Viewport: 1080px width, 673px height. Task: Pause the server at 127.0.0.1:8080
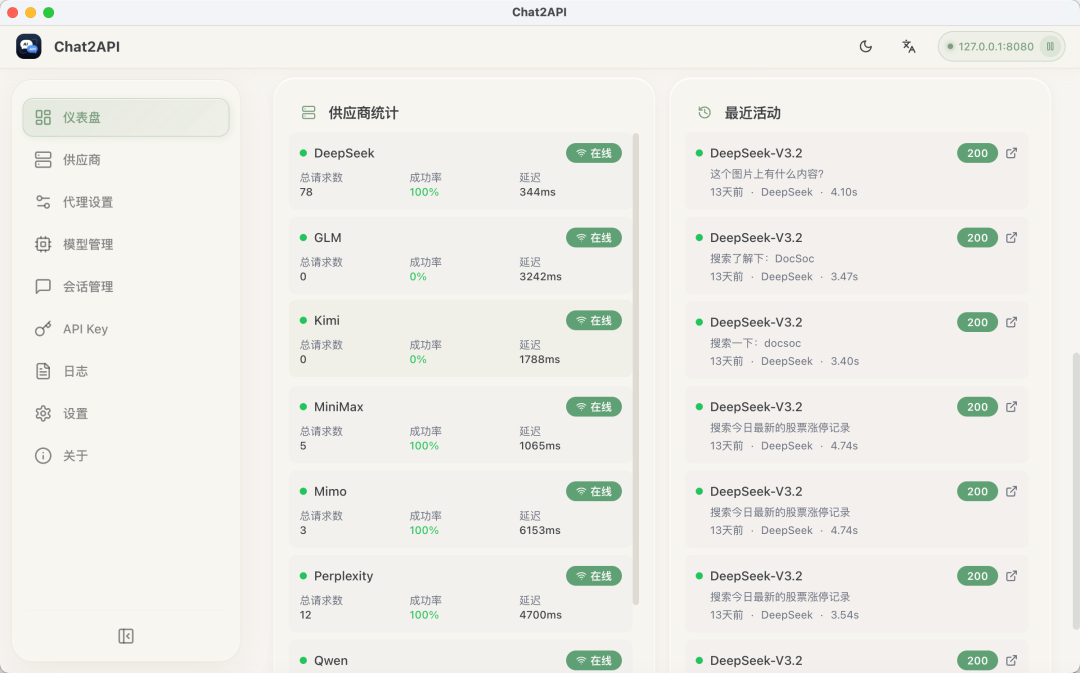click(1050, 46)
